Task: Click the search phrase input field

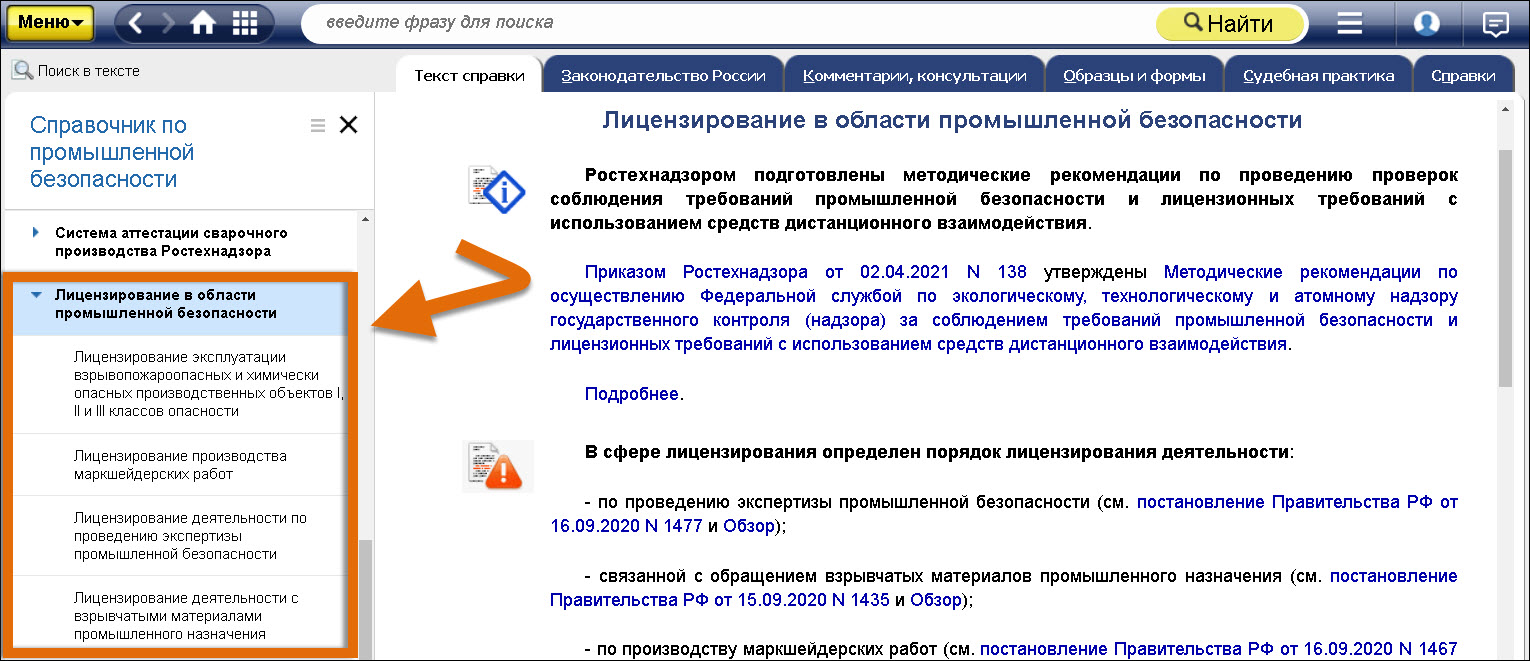Action: click(720, 23)
